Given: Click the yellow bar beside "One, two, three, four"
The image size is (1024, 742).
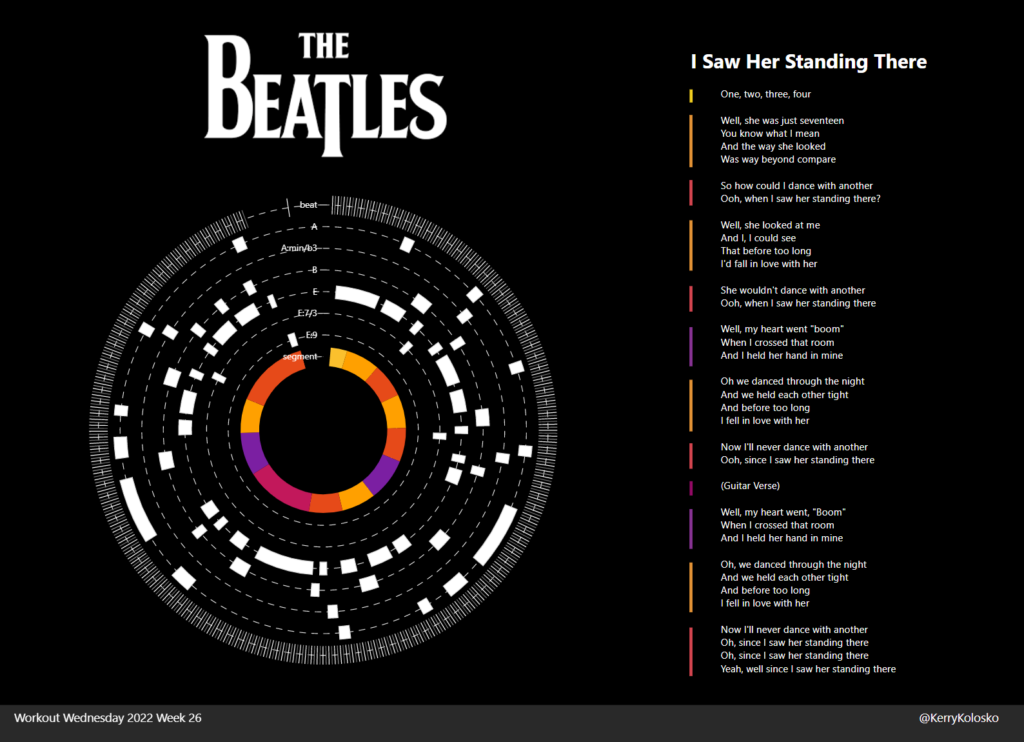Looking at the screenshot, I should (x=691, y=95).
